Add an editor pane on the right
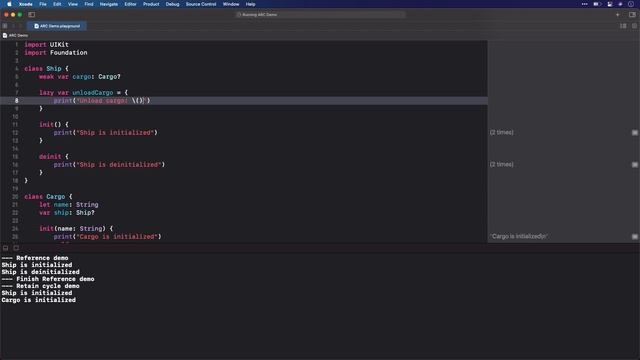The image size is (640, 360). (634, 26)
